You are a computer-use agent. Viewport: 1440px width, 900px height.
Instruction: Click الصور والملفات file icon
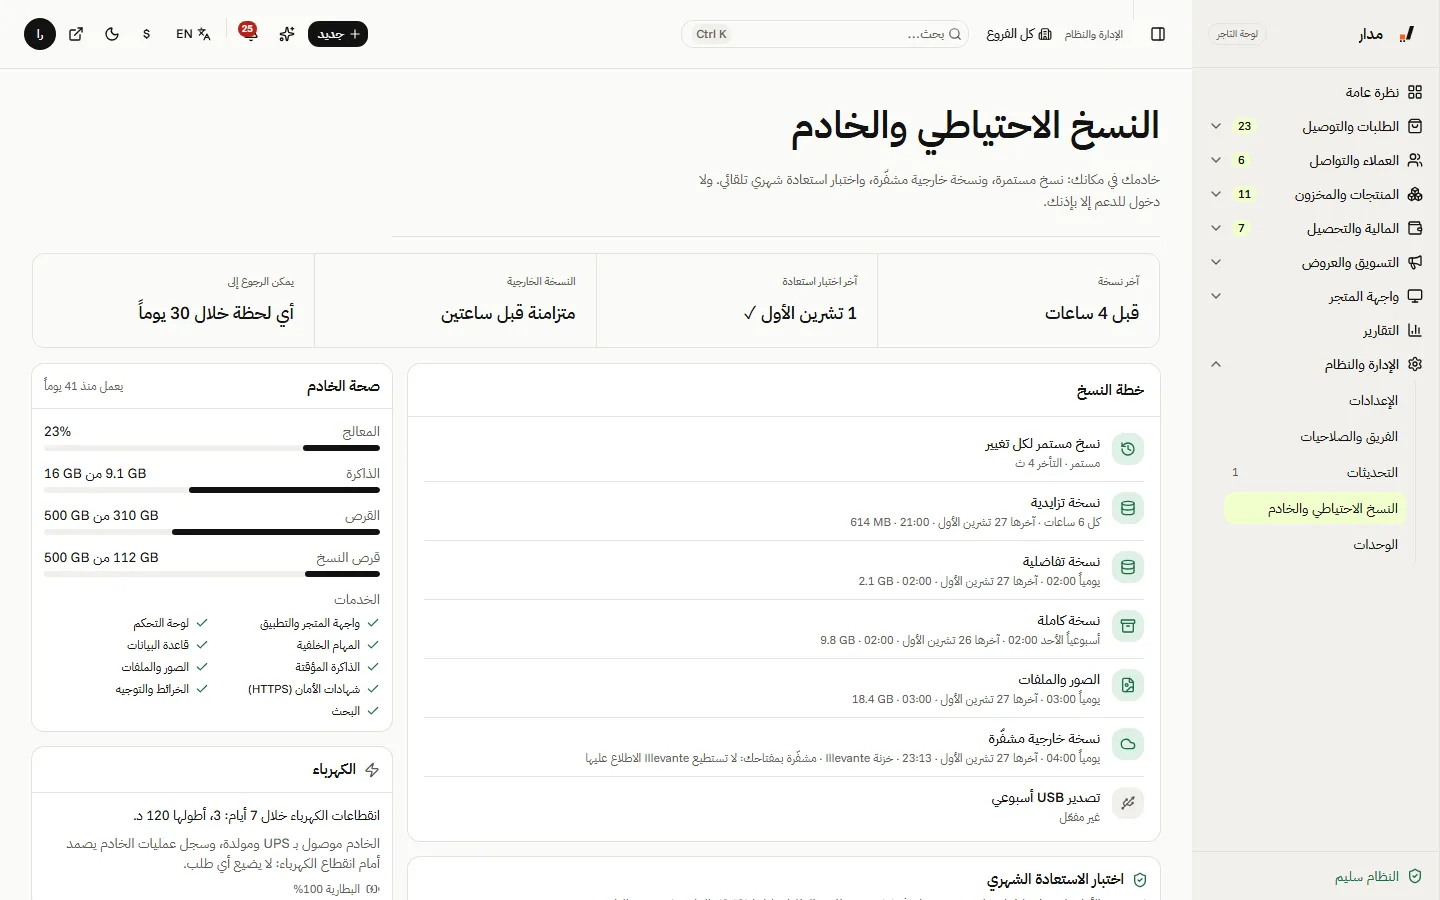click(1128, 685)
